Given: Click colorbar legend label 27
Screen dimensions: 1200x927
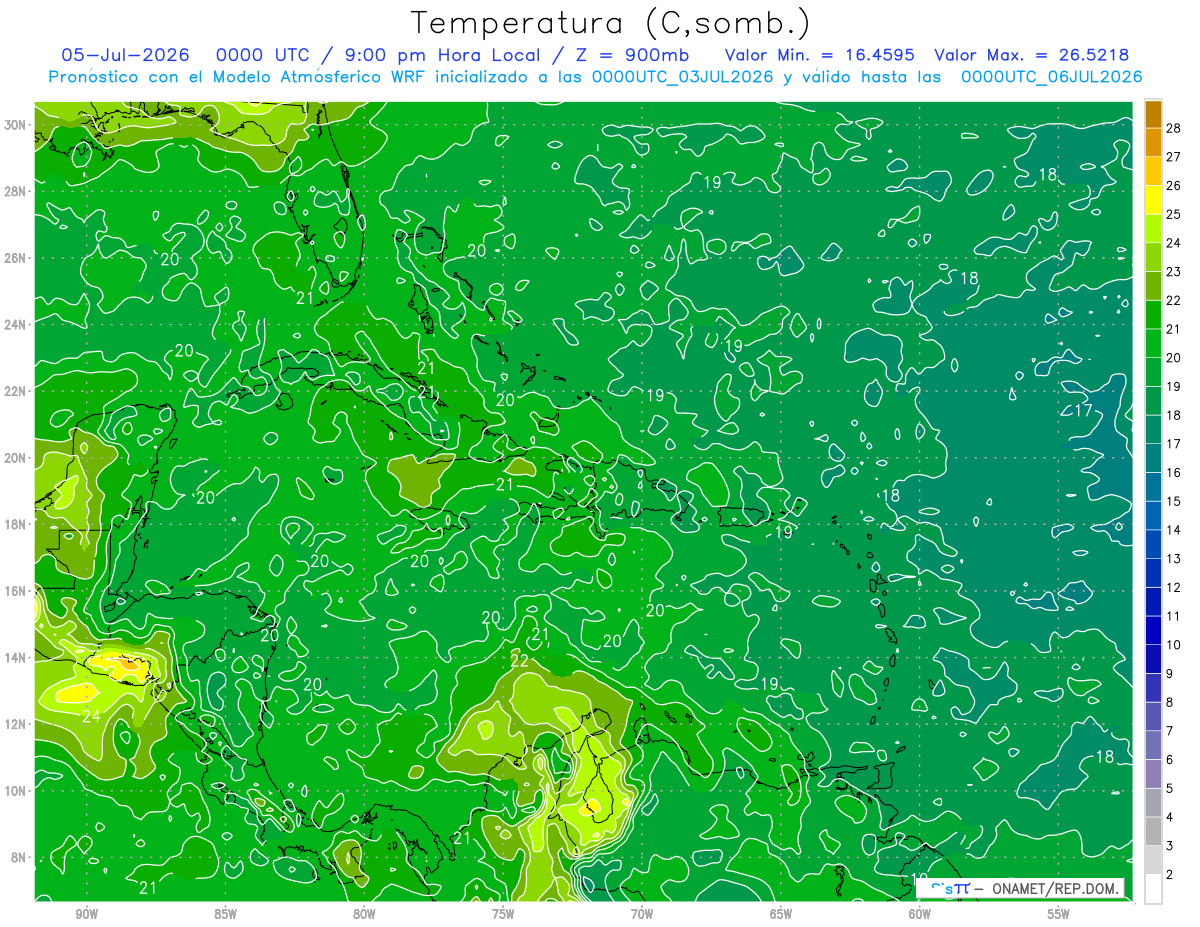Looking at the screenshot, I should [1174, 157].
